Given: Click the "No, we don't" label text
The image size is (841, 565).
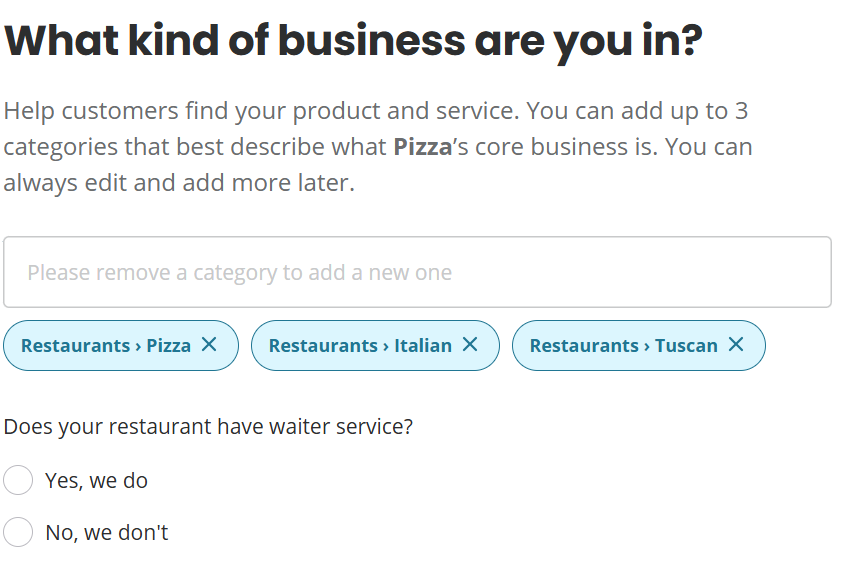Looking at the screenshot, I should pos(107,533).
